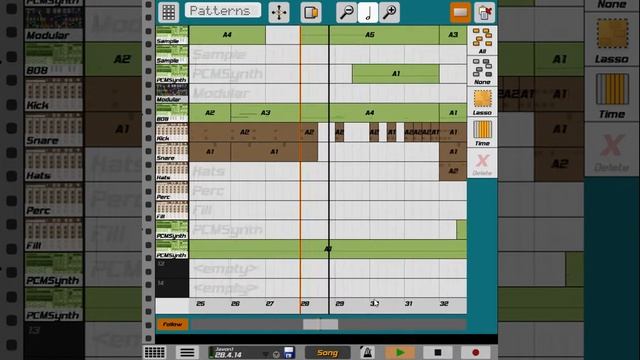Select the A1 block in PCMSynth track

(x=396, y=74)
